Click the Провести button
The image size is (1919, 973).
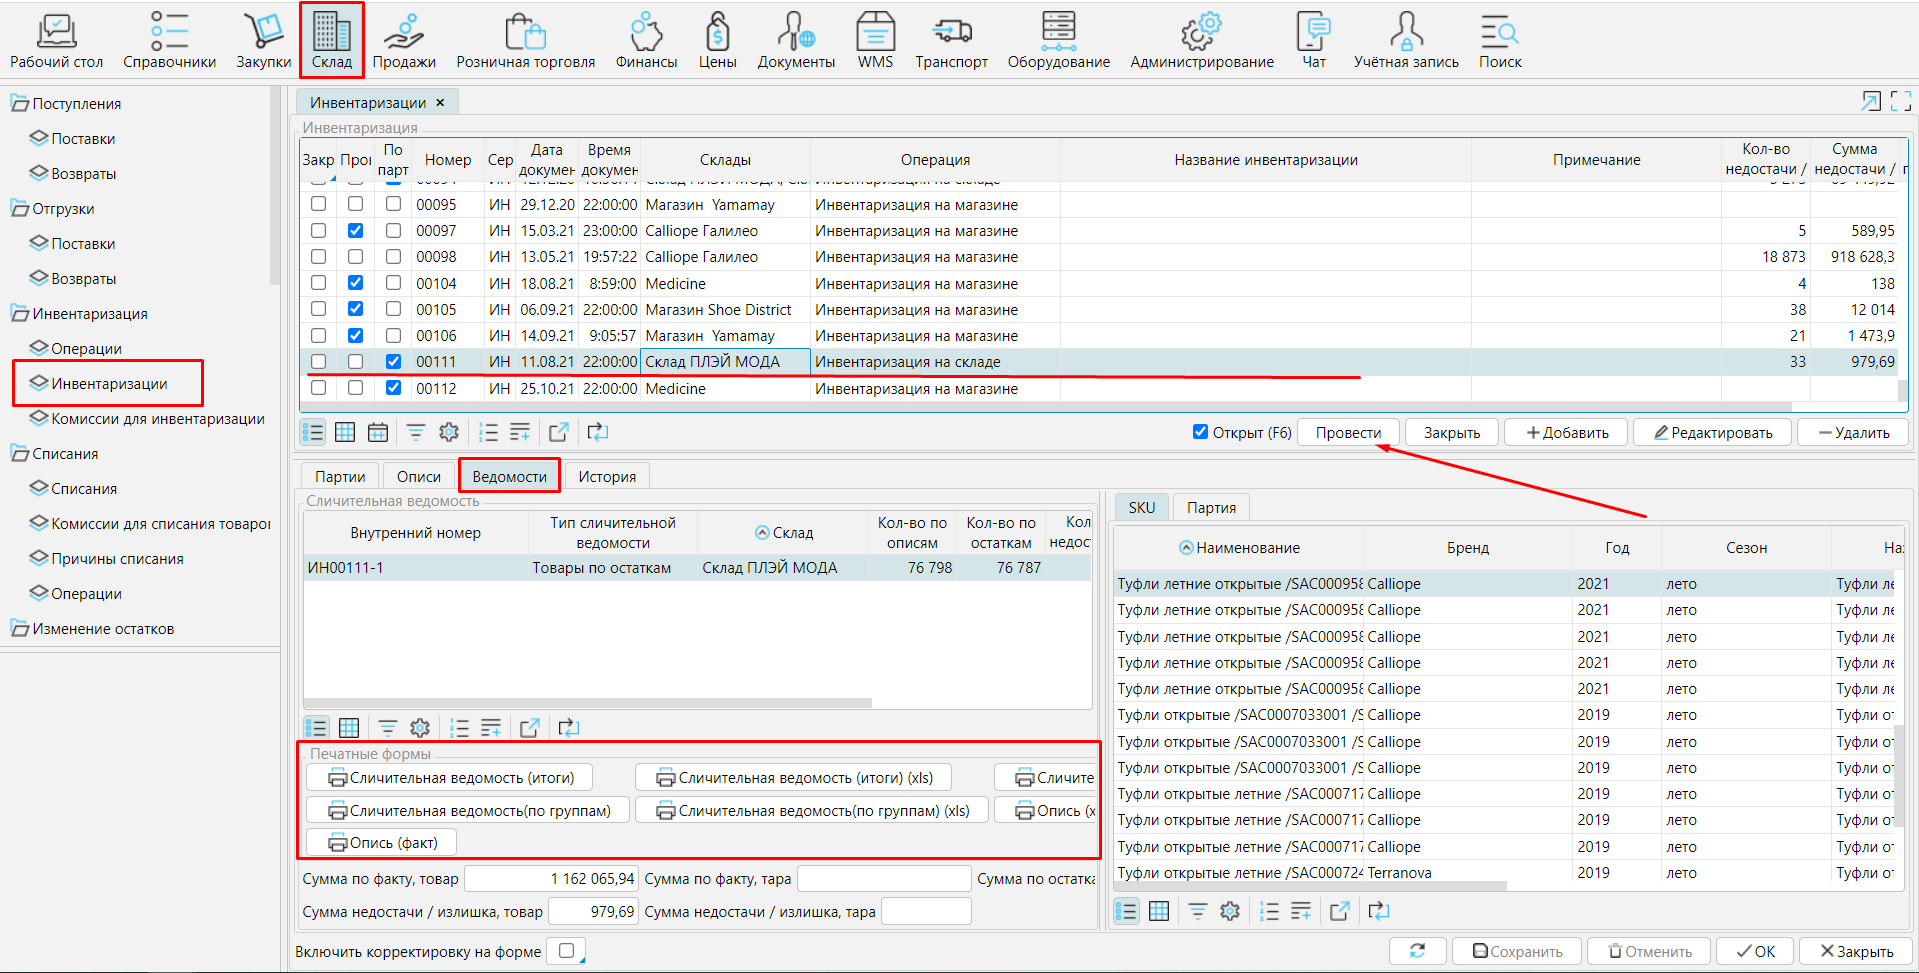tap(1347, 433)
